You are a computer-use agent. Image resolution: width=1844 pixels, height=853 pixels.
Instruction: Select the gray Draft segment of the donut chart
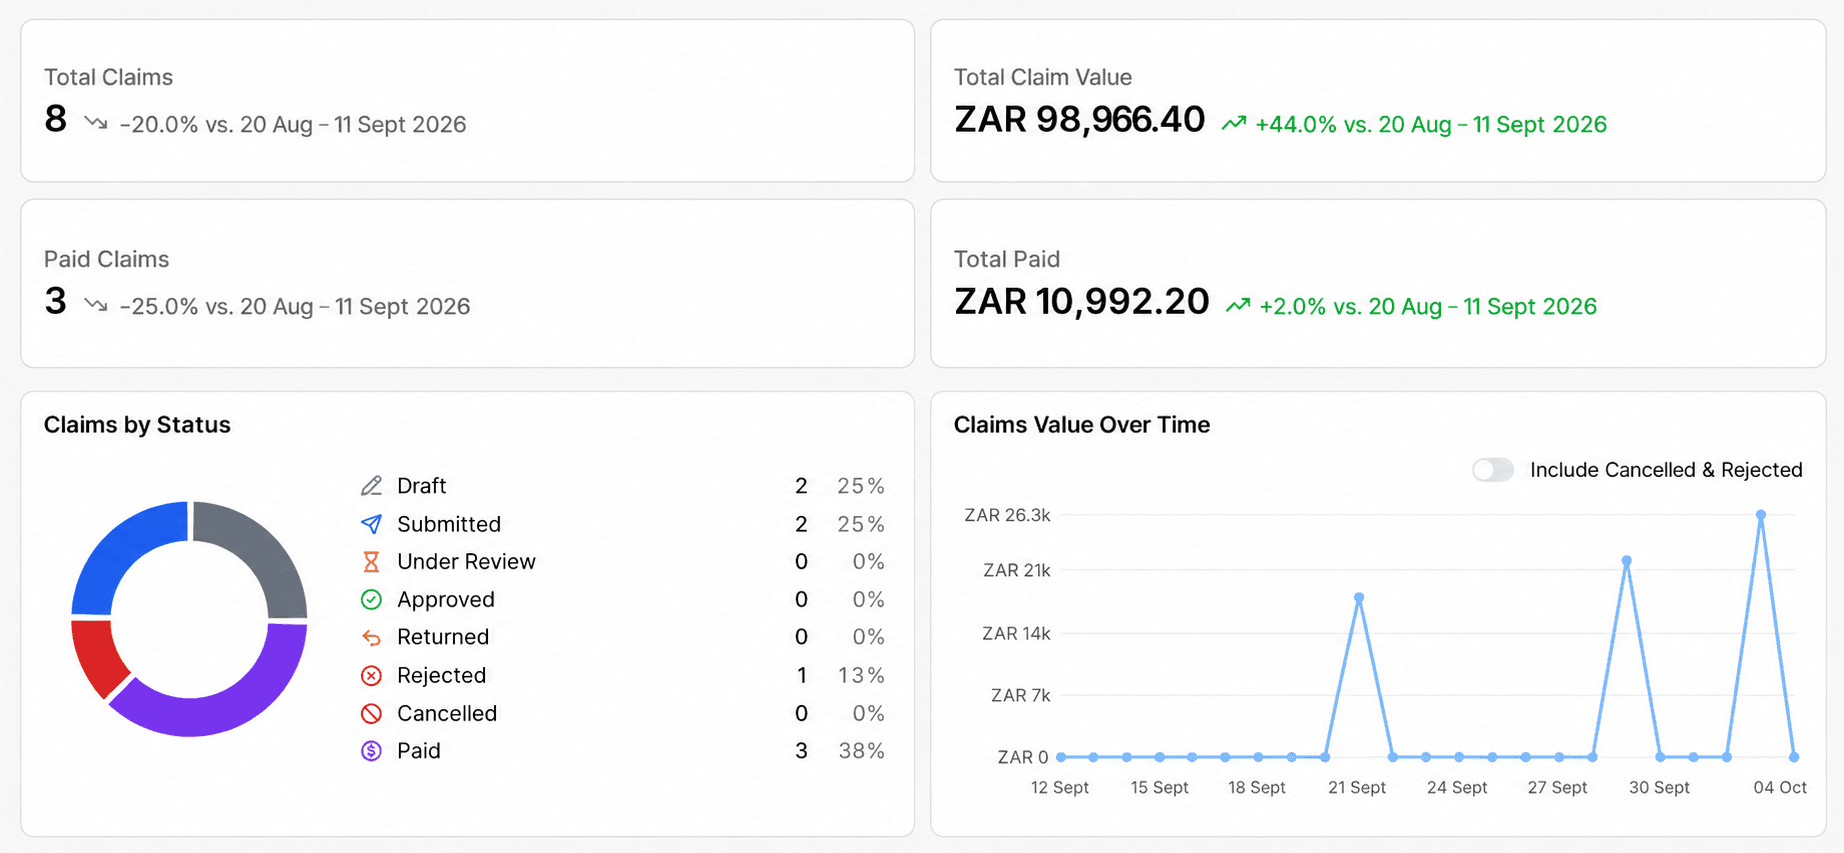click(260, 548)
